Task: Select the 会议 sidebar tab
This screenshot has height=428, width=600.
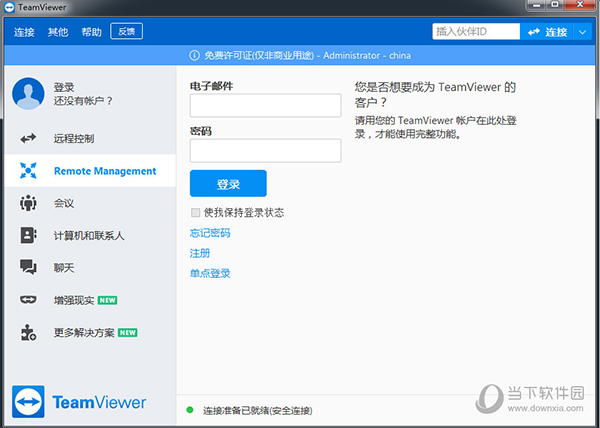Action: [x=91, y=203]
